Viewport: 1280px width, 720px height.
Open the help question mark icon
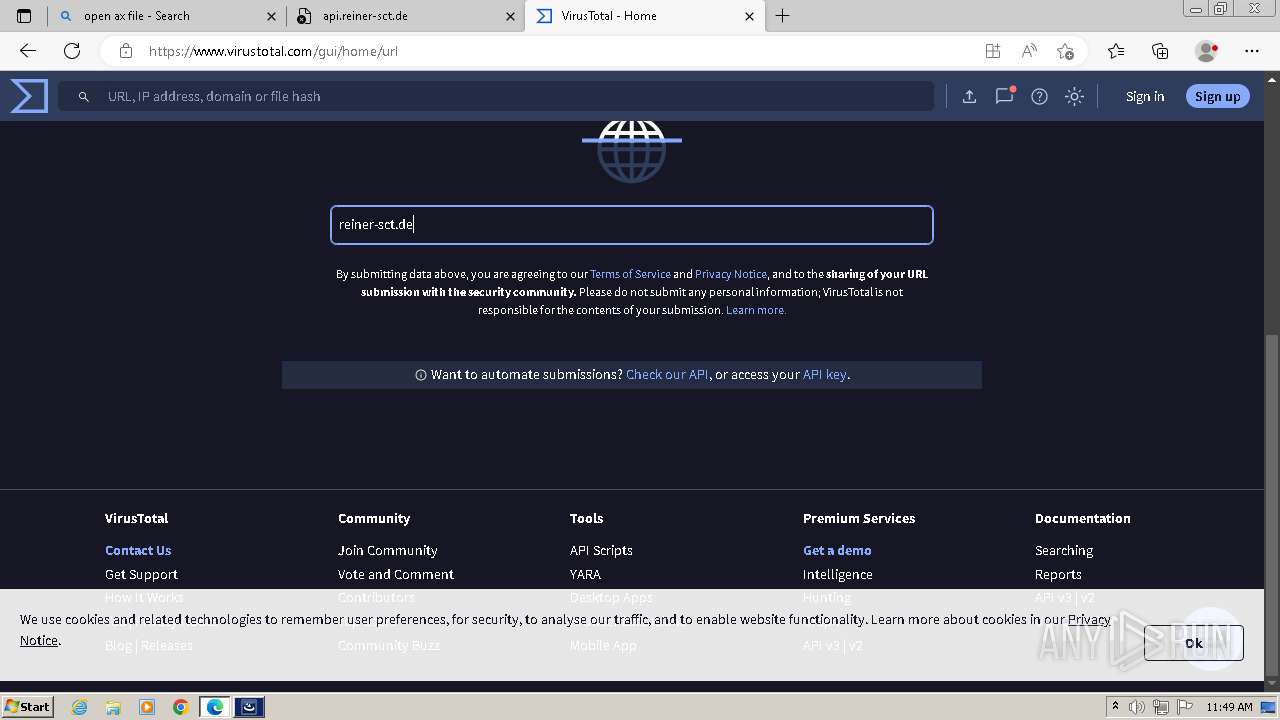pos(1039,96)
